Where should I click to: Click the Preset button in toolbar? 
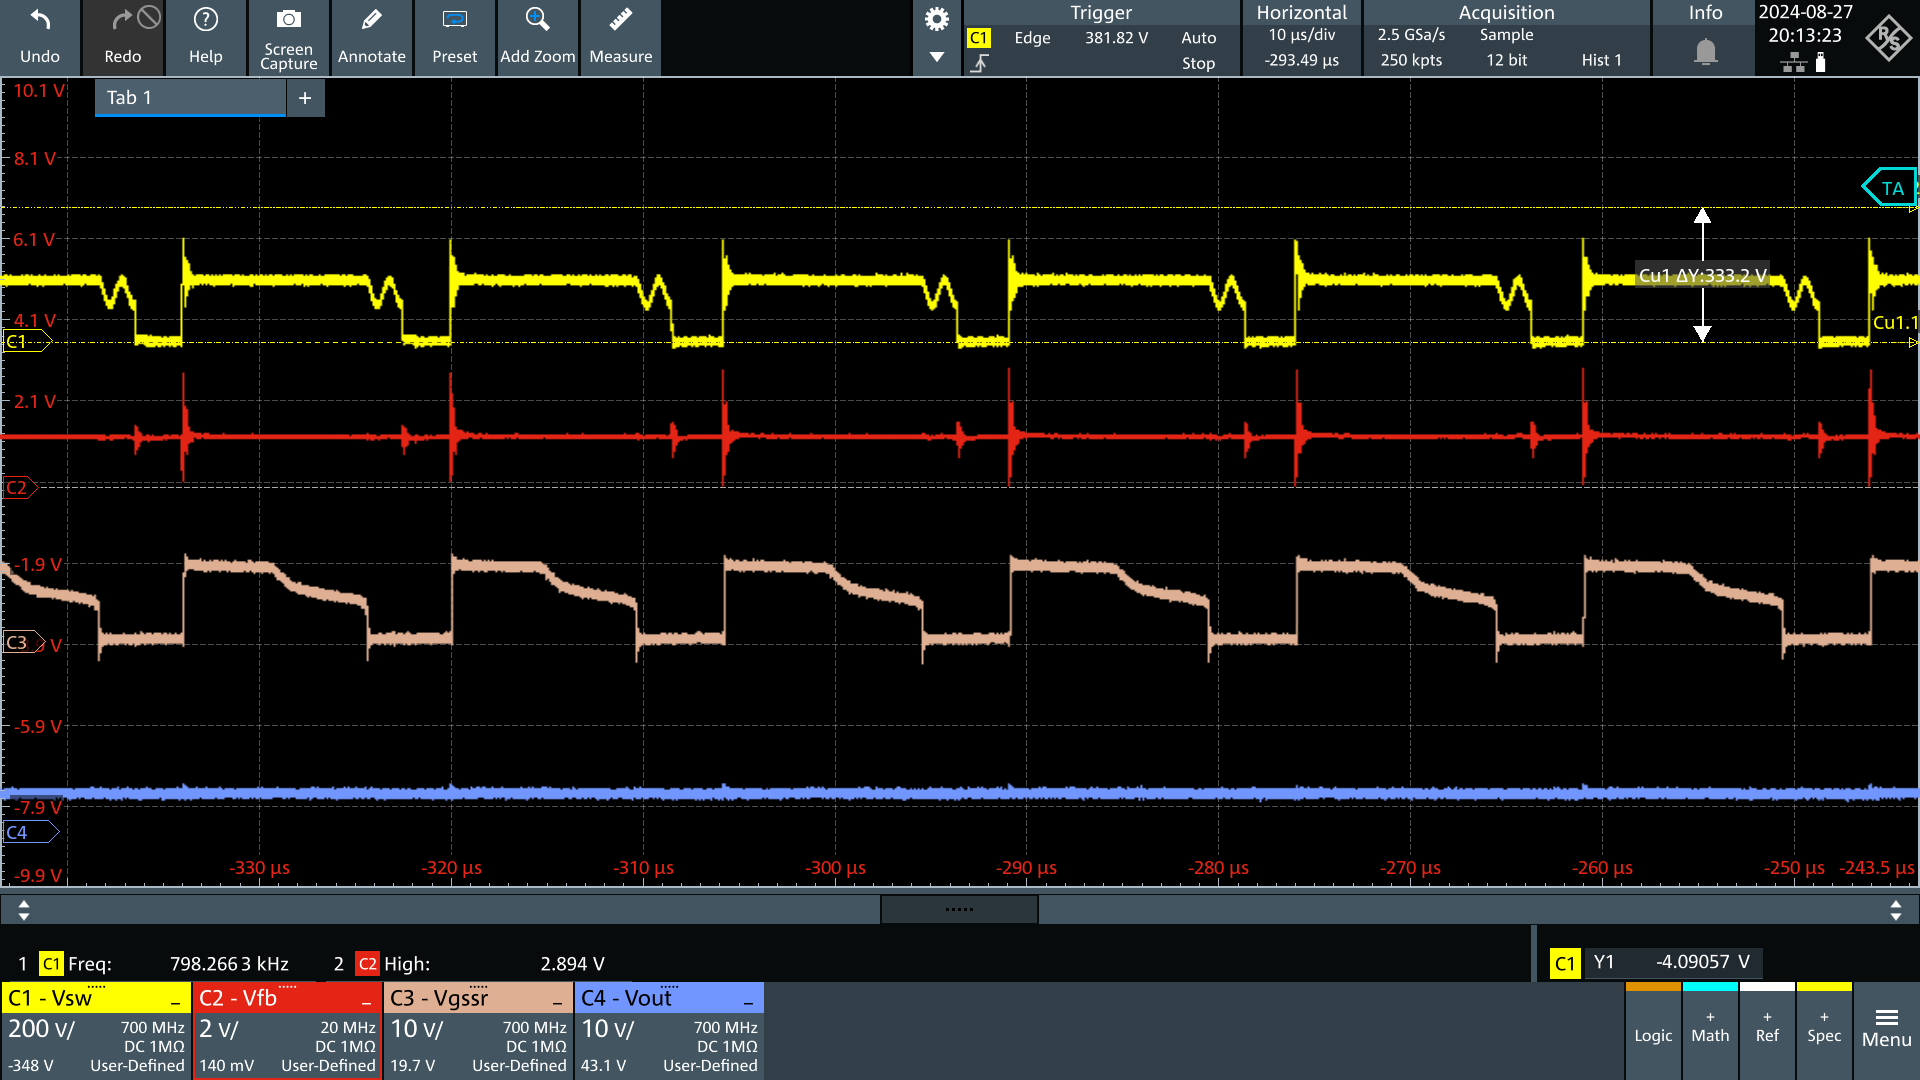tap(454, 36)
